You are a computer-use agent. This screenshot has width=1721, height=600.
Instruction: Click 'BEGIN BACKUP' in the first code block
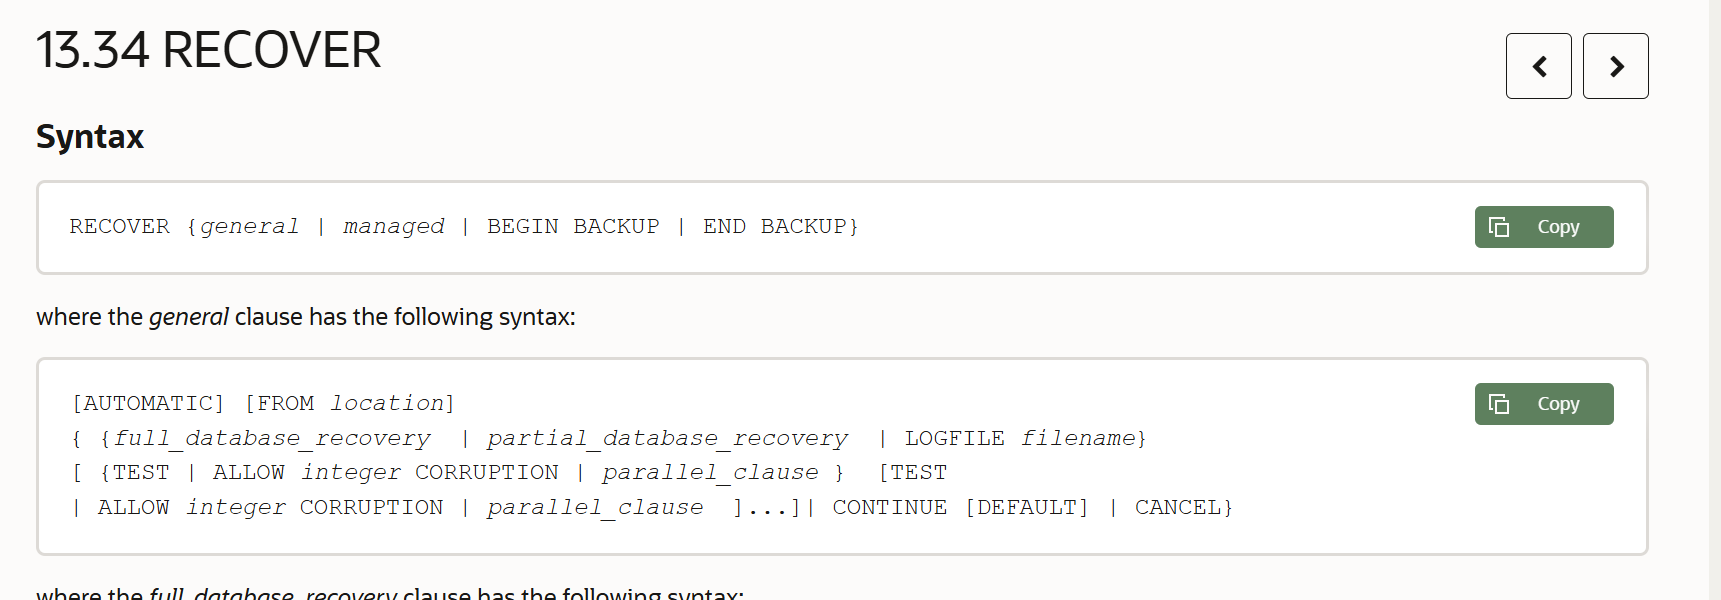(x=573, y=227)
